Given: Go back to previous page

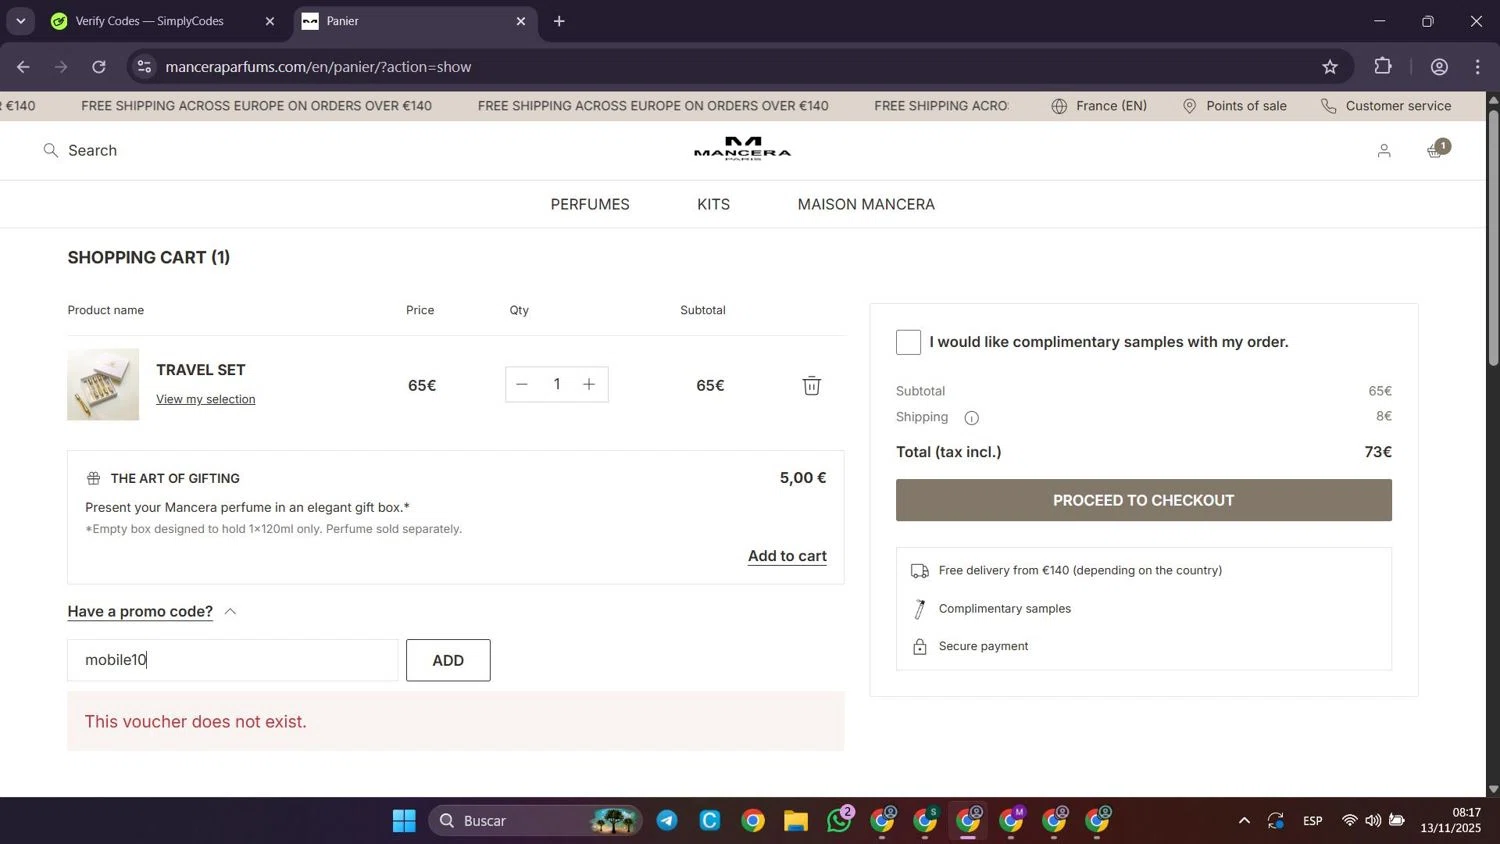Looking at the screenshot, I should tap(23, 67).
